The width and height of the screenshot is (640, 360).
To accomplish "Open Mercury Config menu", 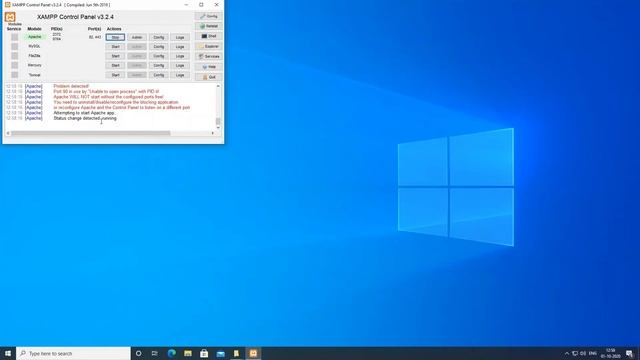I will (x=158, y=65).
